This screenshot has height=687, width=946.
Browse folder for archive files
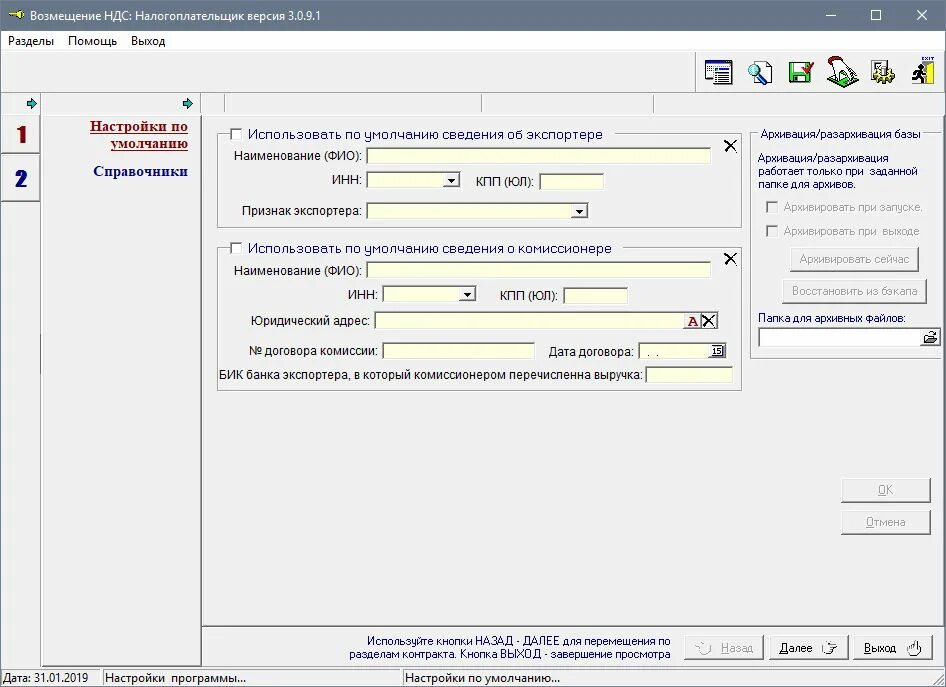pyautogui.click(x=930, y=337)
